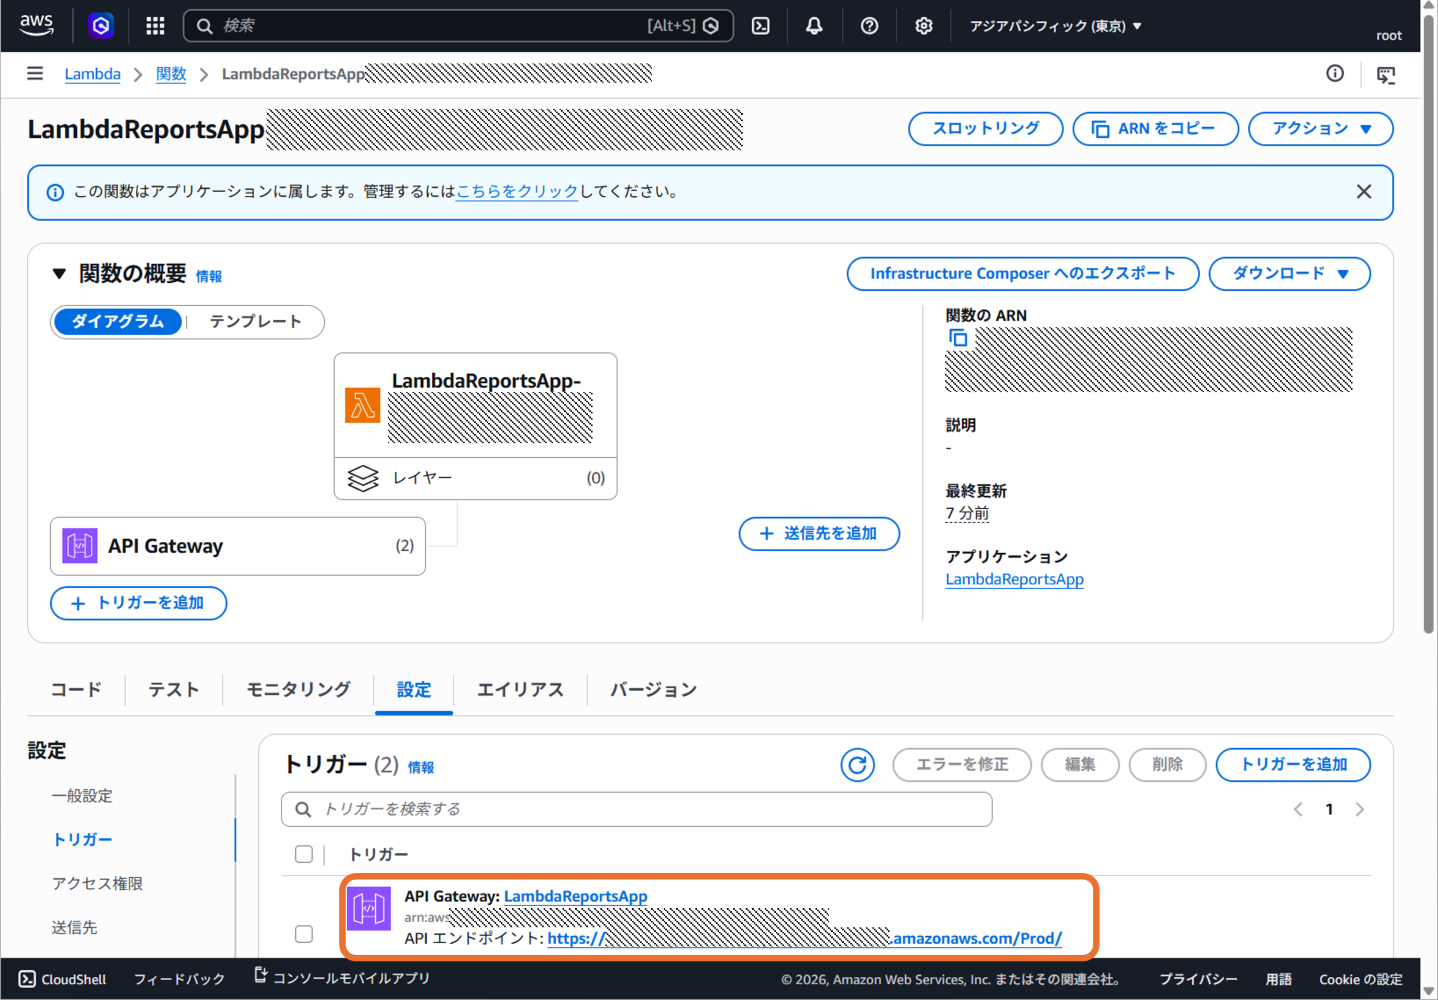Dismiss the application info banner
This screenshot has width=1438, height=1000.
[x=1364, y=192]
